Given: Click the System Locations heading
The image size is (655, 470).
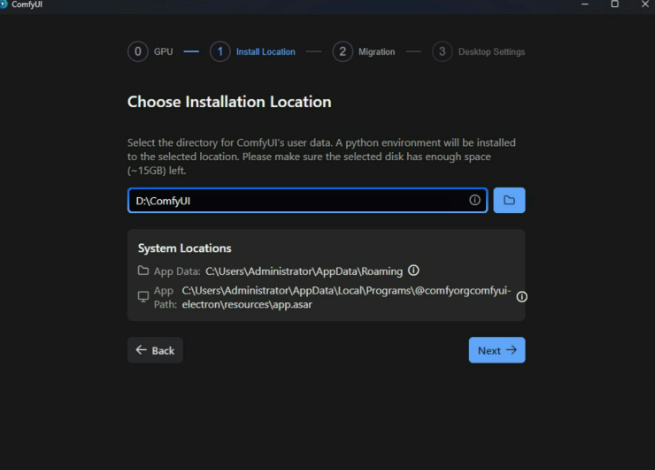Looking at the screenshot, I should tap(184, 248).
